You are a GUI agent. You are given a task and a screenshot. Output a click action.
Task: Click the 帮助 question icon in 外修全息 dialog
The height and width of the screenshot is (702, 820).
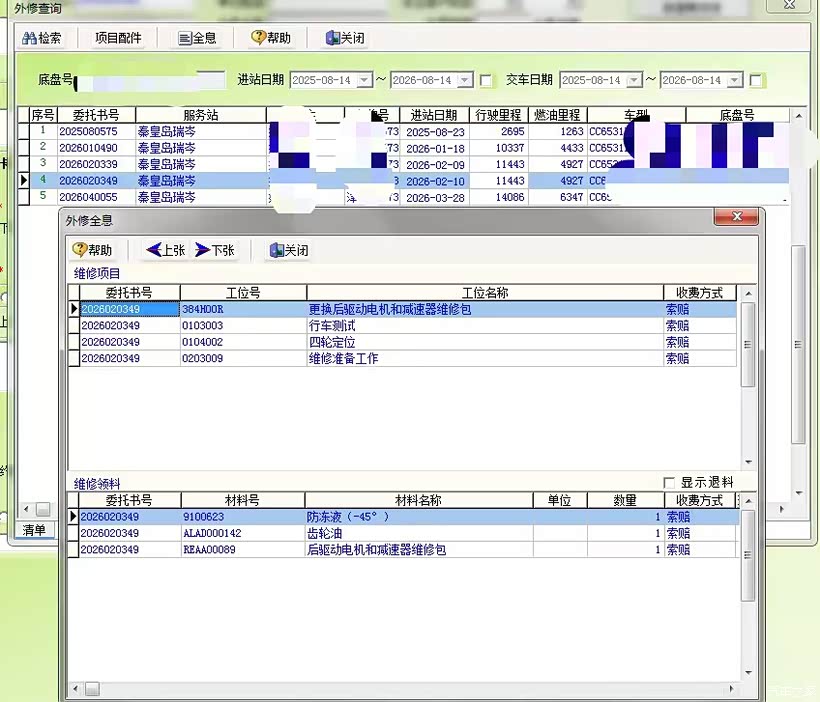[79, 250]
